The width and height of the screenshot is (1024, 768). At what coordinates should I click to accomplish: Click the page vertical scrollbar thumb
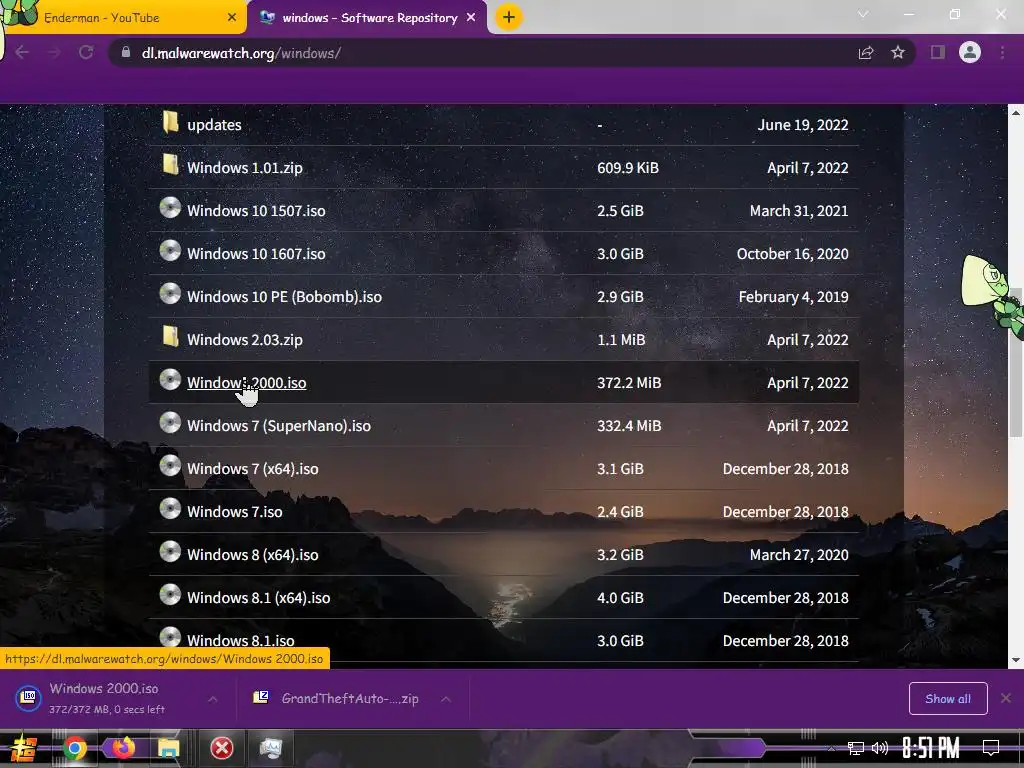tap(1016, 362)
